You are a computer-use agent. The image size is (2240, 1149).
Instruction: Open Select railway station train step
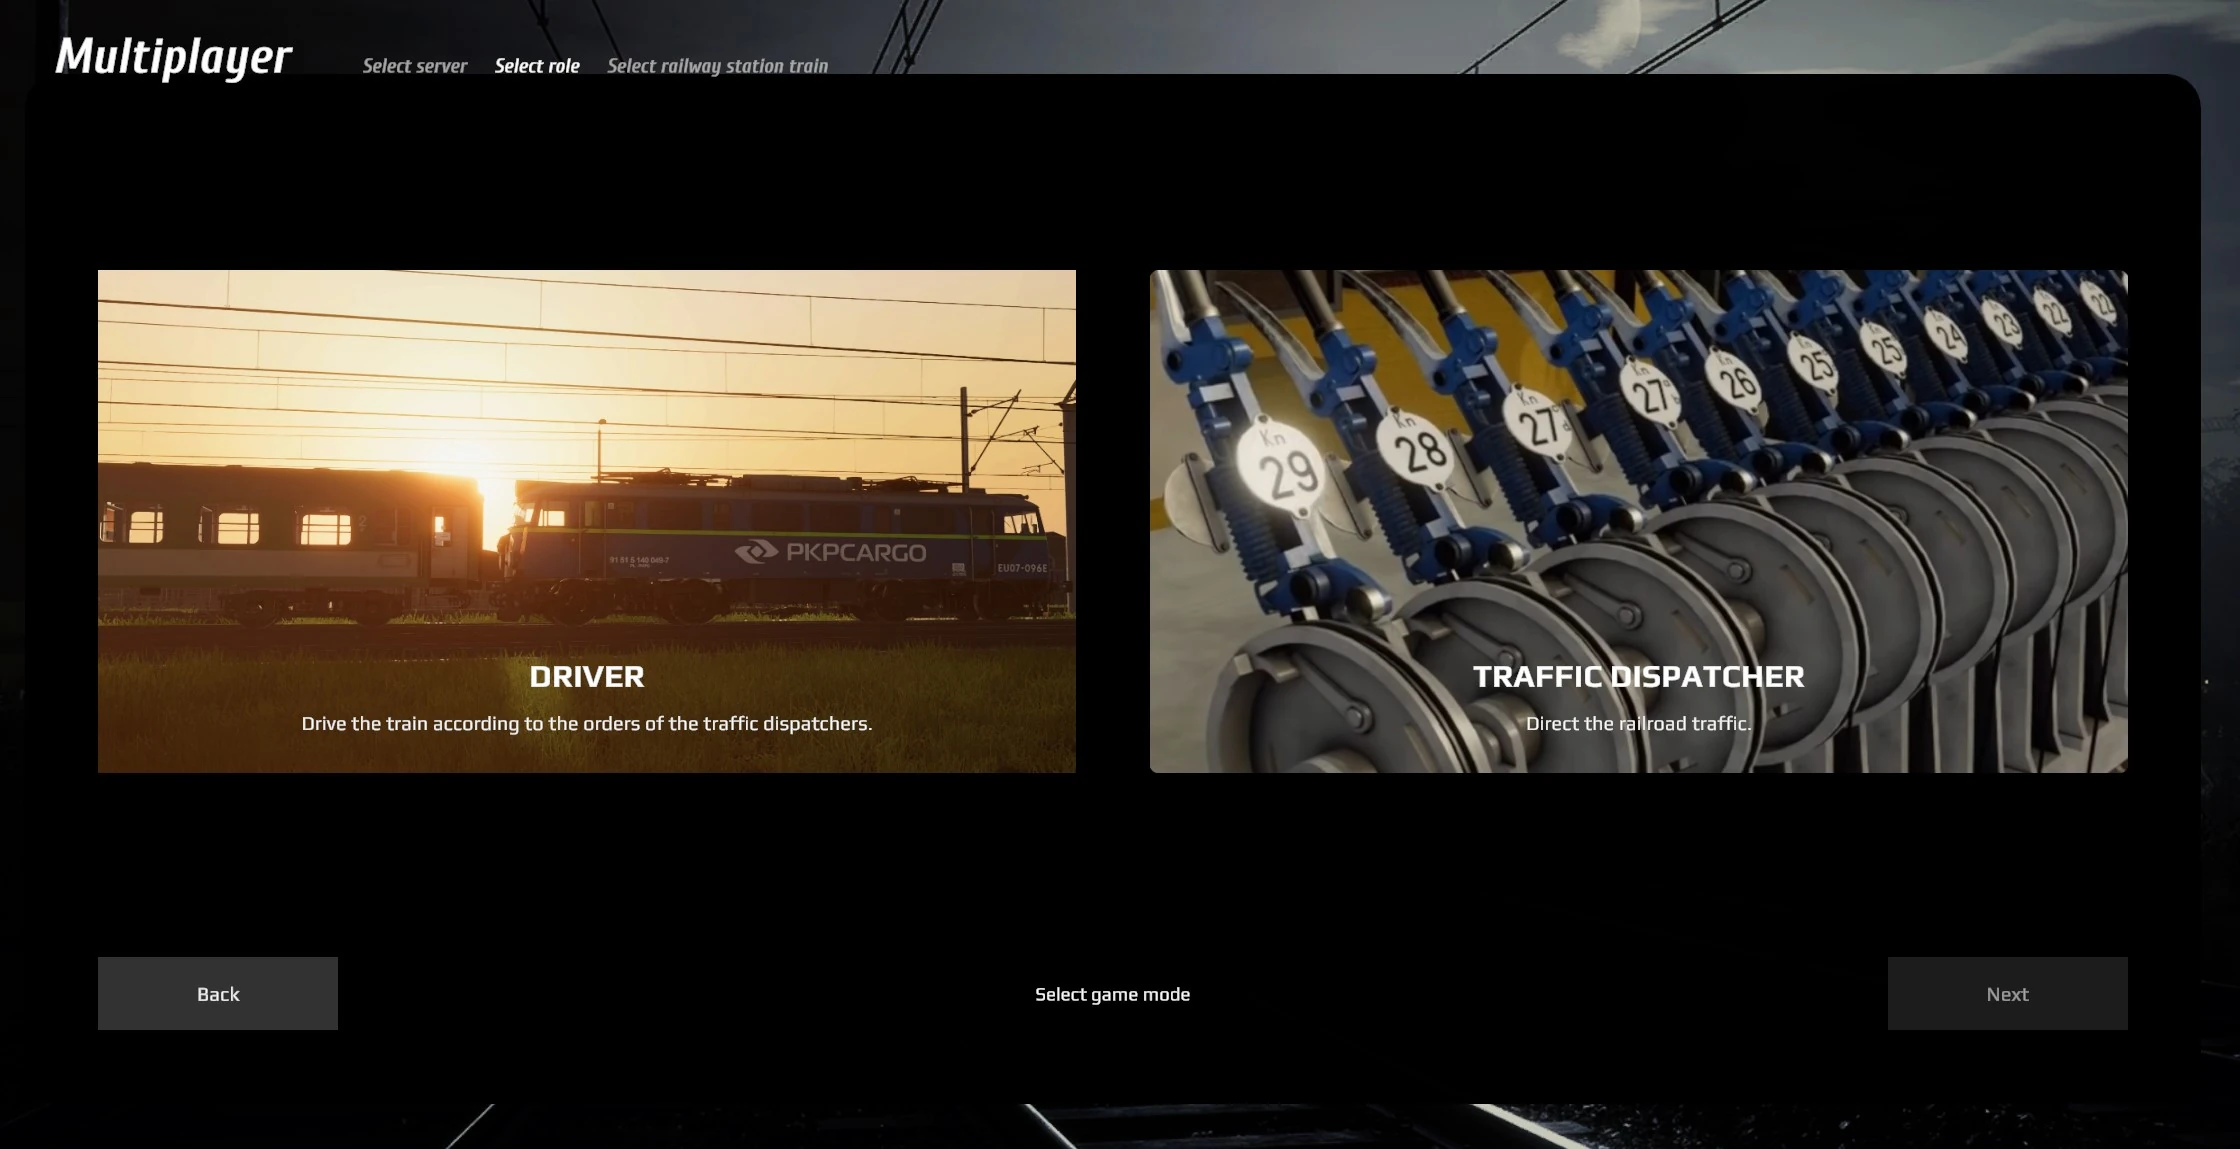pos(717,66)
